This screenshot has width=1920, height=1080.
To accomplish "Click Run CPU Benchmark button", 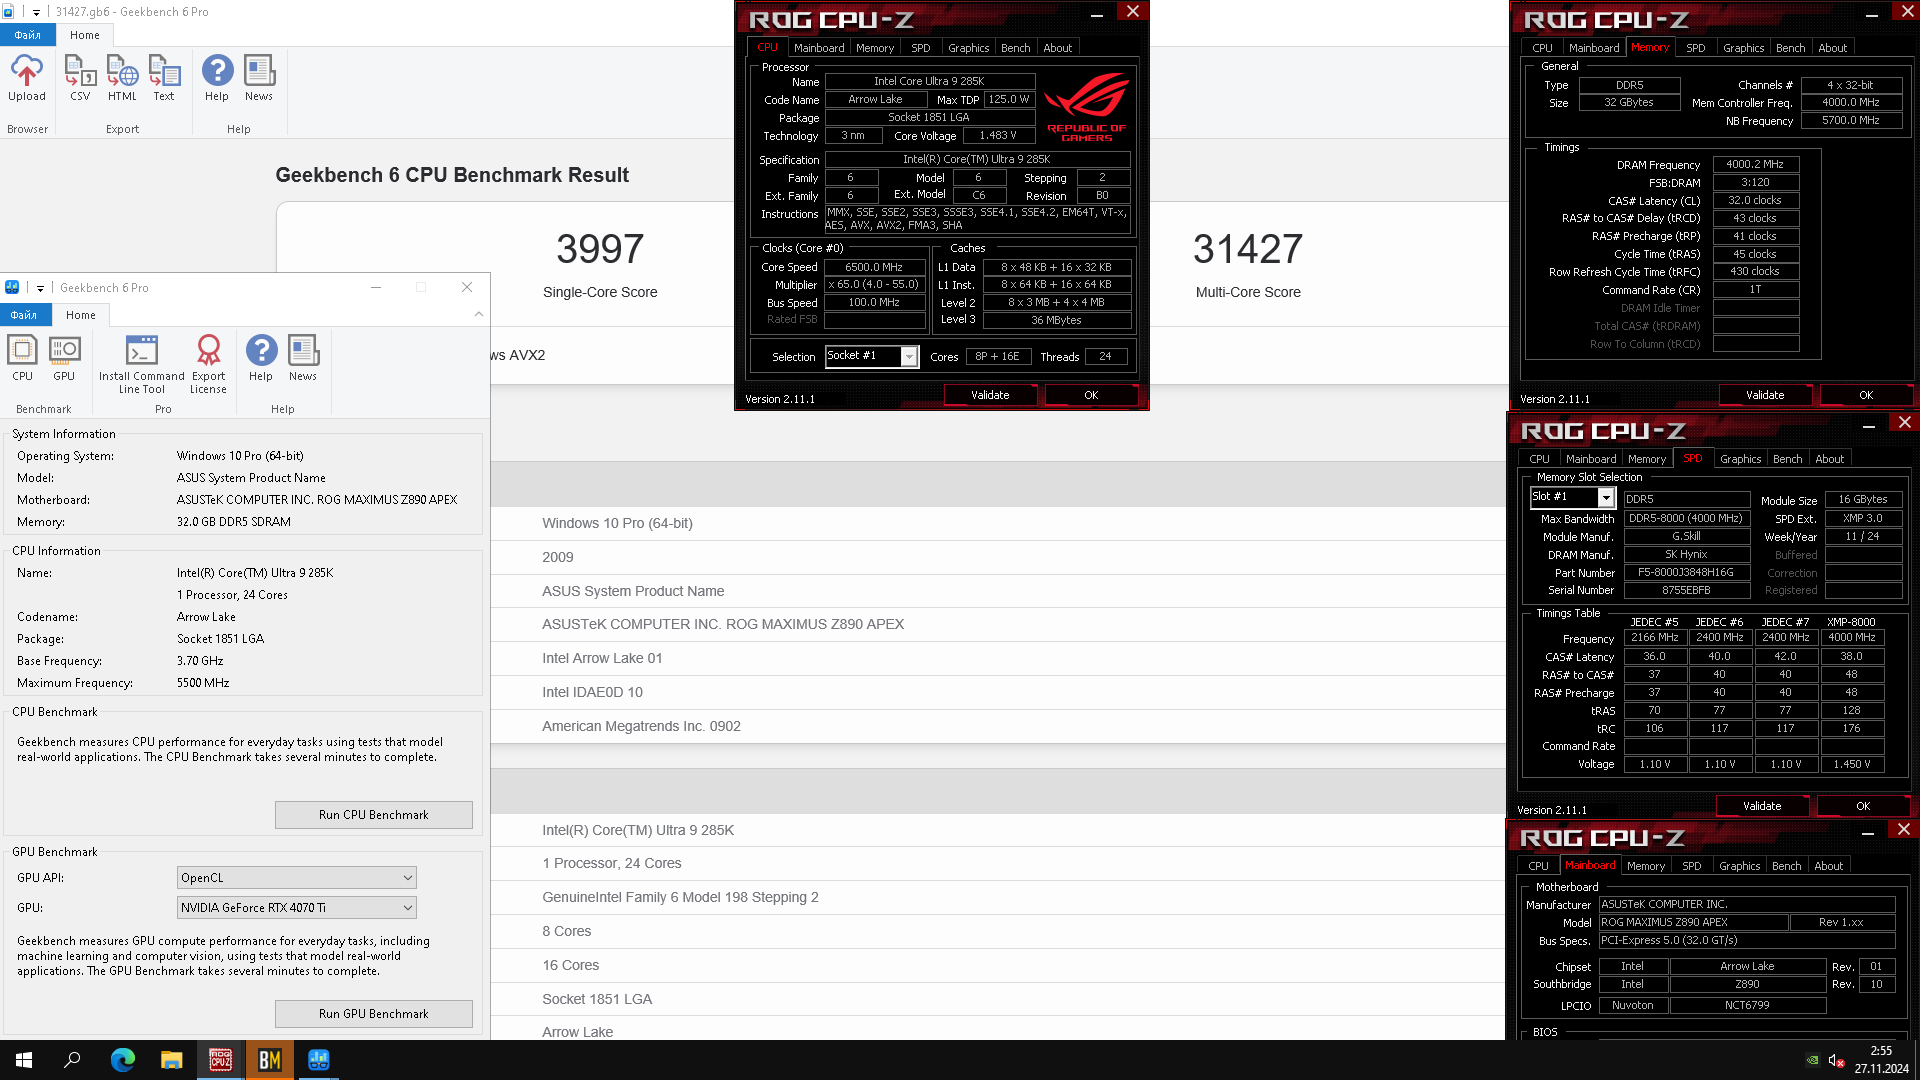I will coord(374,815).
